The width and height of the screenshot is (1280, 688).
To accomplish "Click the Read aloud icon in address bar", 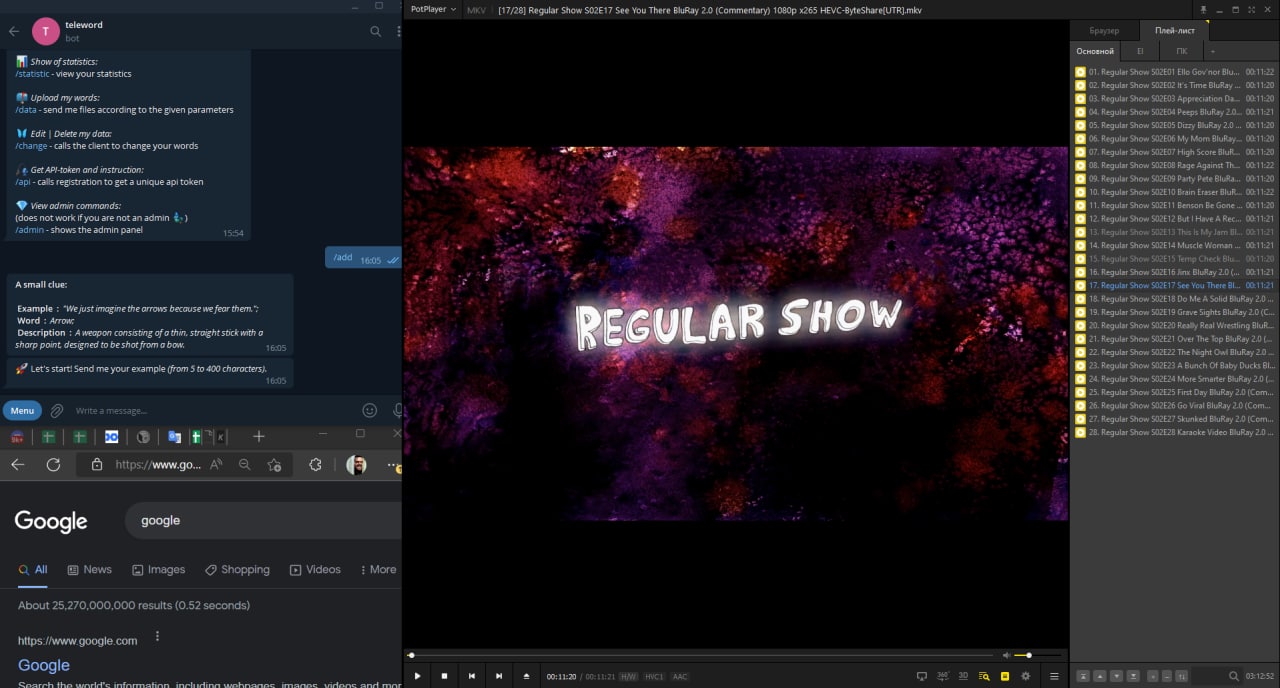I will click(x=217, y=465).
